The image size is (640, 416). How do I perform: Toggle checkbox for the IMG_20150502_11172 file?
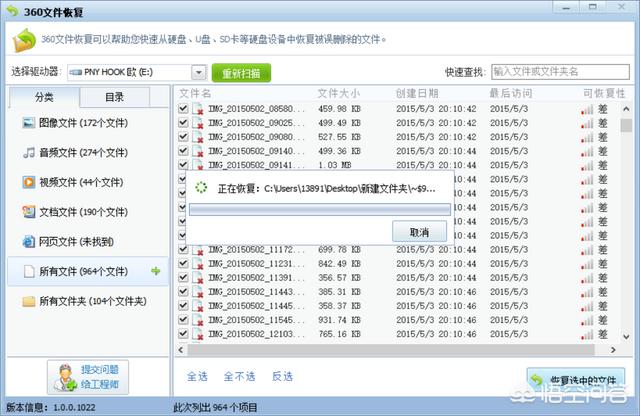[183, 248]
